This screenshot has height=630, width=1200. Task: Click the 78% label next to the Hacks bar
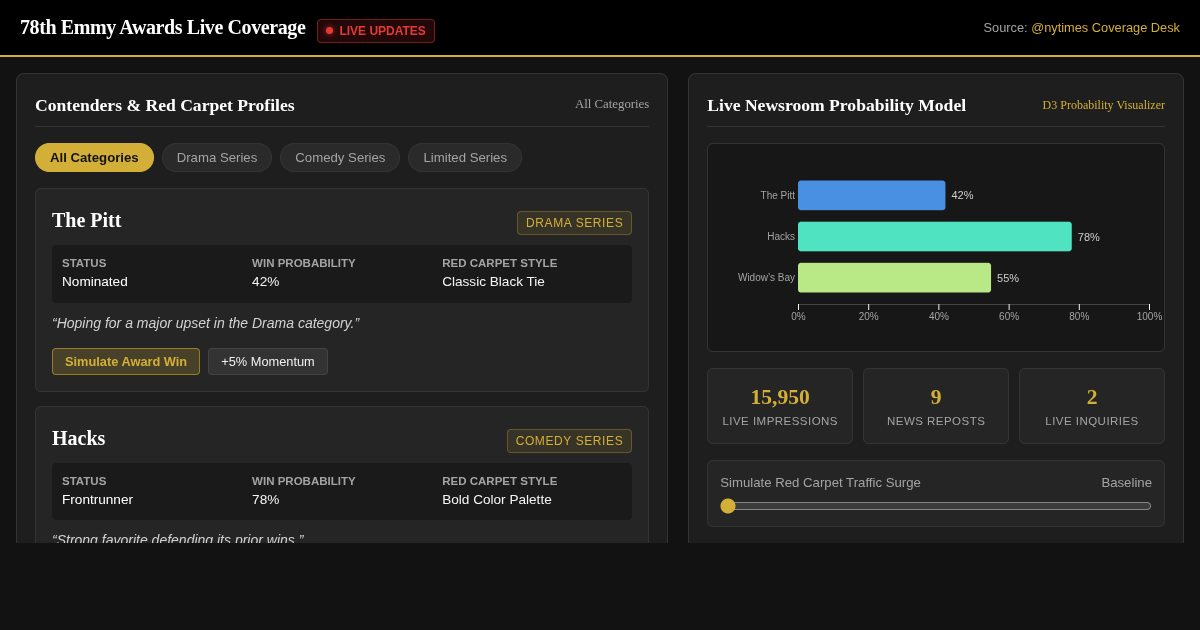click(x=1088, y=237)
